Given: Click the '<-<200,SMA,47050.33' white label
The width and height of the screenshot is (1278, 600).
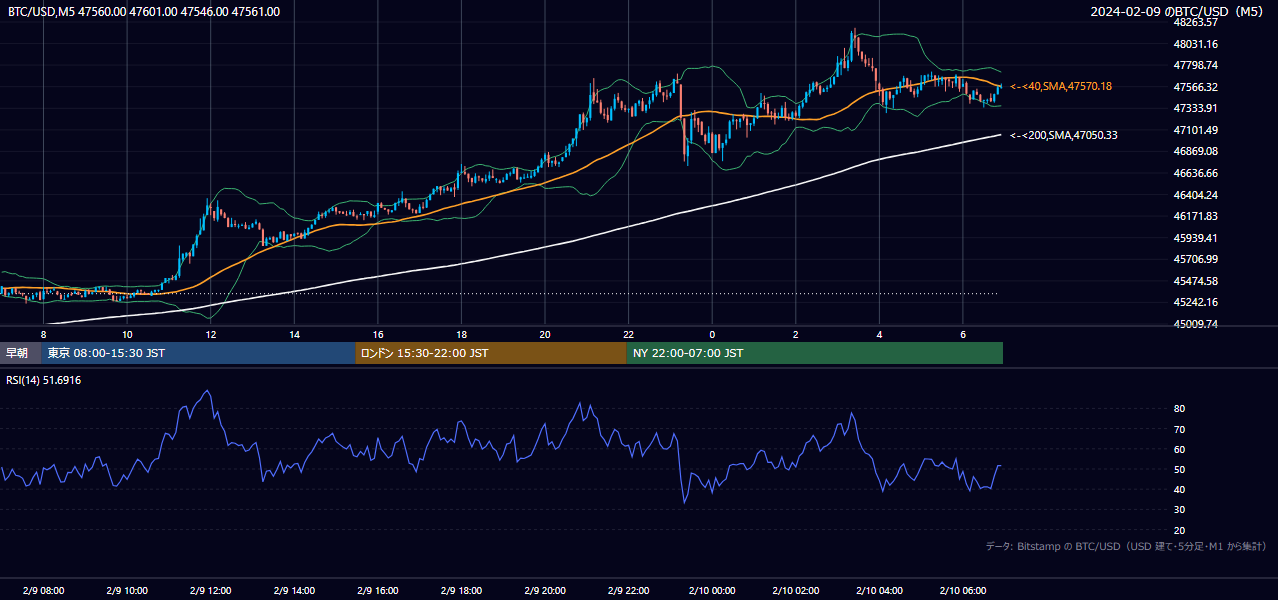Looking at the screenshot, I should coord(1064,135).
